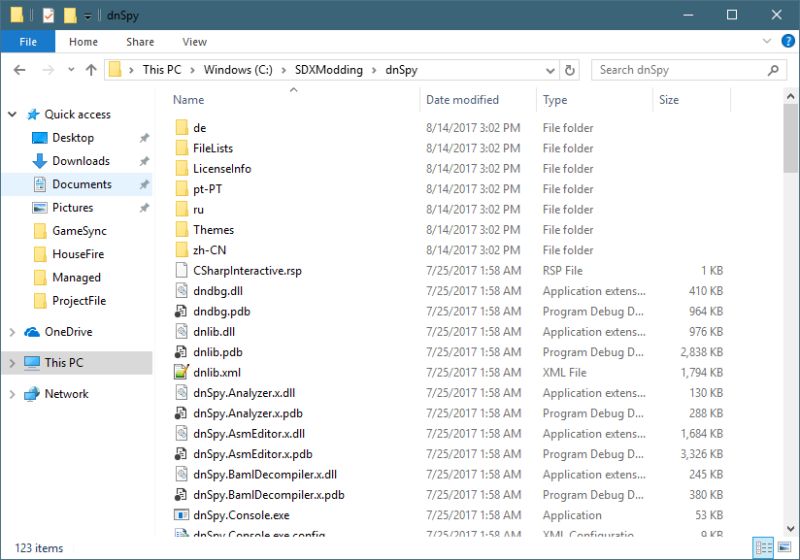
Task: Select CSharpInteractive.rsp file icon
Action: click(x=181, y=270)
